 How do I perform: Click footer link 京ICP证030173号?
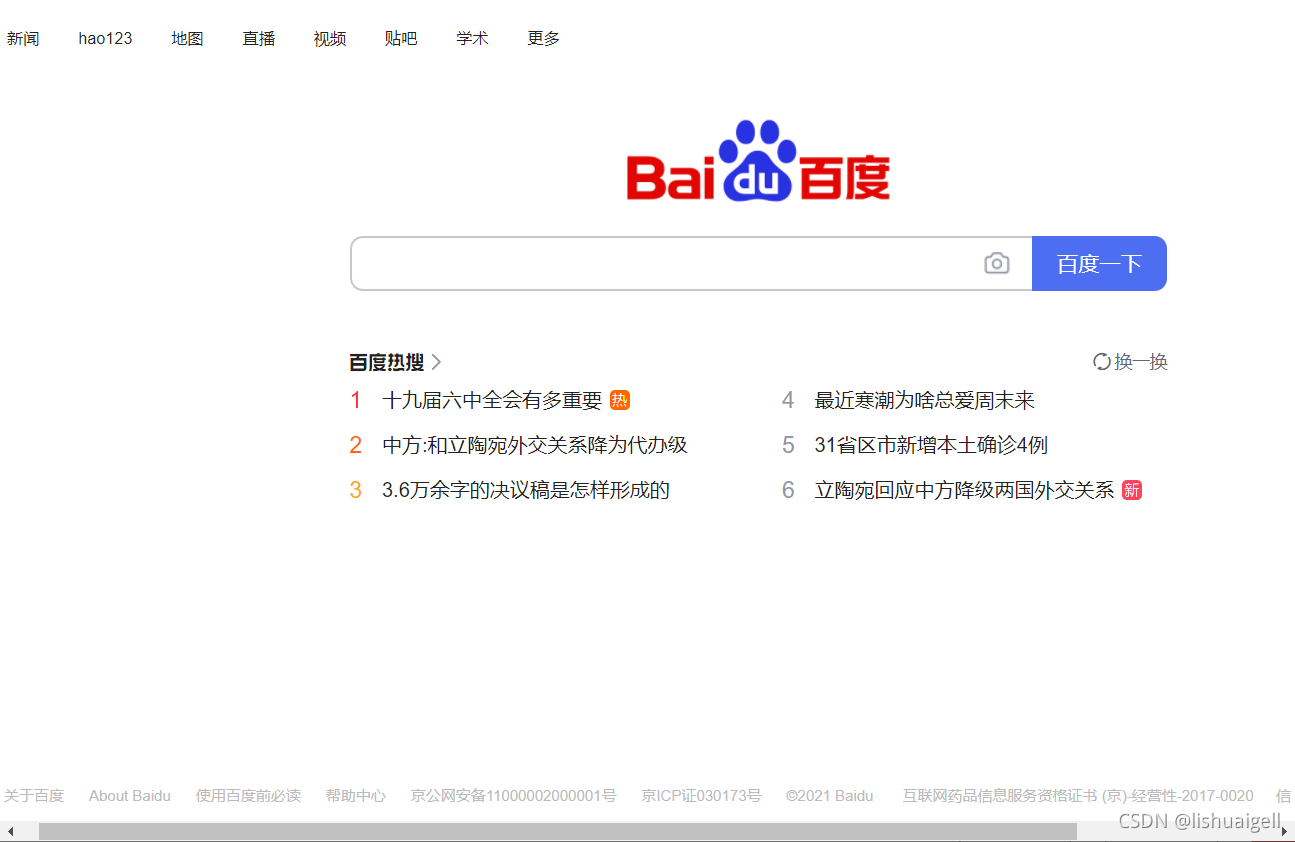(701, 796)
